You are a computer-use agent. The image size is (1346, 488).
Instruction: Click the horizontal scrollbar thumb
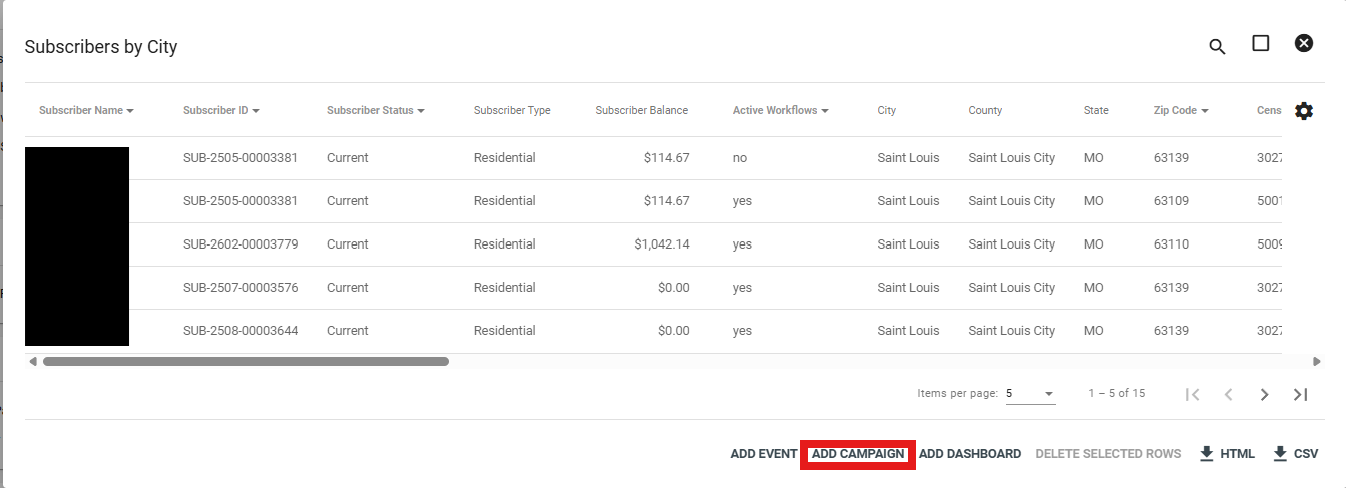coord(246,361)
